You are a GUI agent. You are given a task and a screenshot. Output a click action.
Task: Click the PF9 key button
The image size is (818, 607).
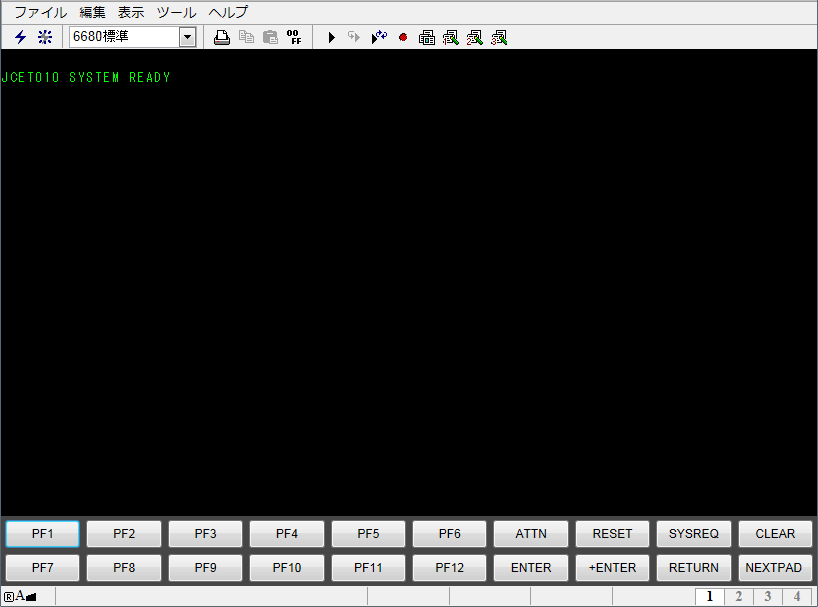pyautogui.click(x=206, y=567)
